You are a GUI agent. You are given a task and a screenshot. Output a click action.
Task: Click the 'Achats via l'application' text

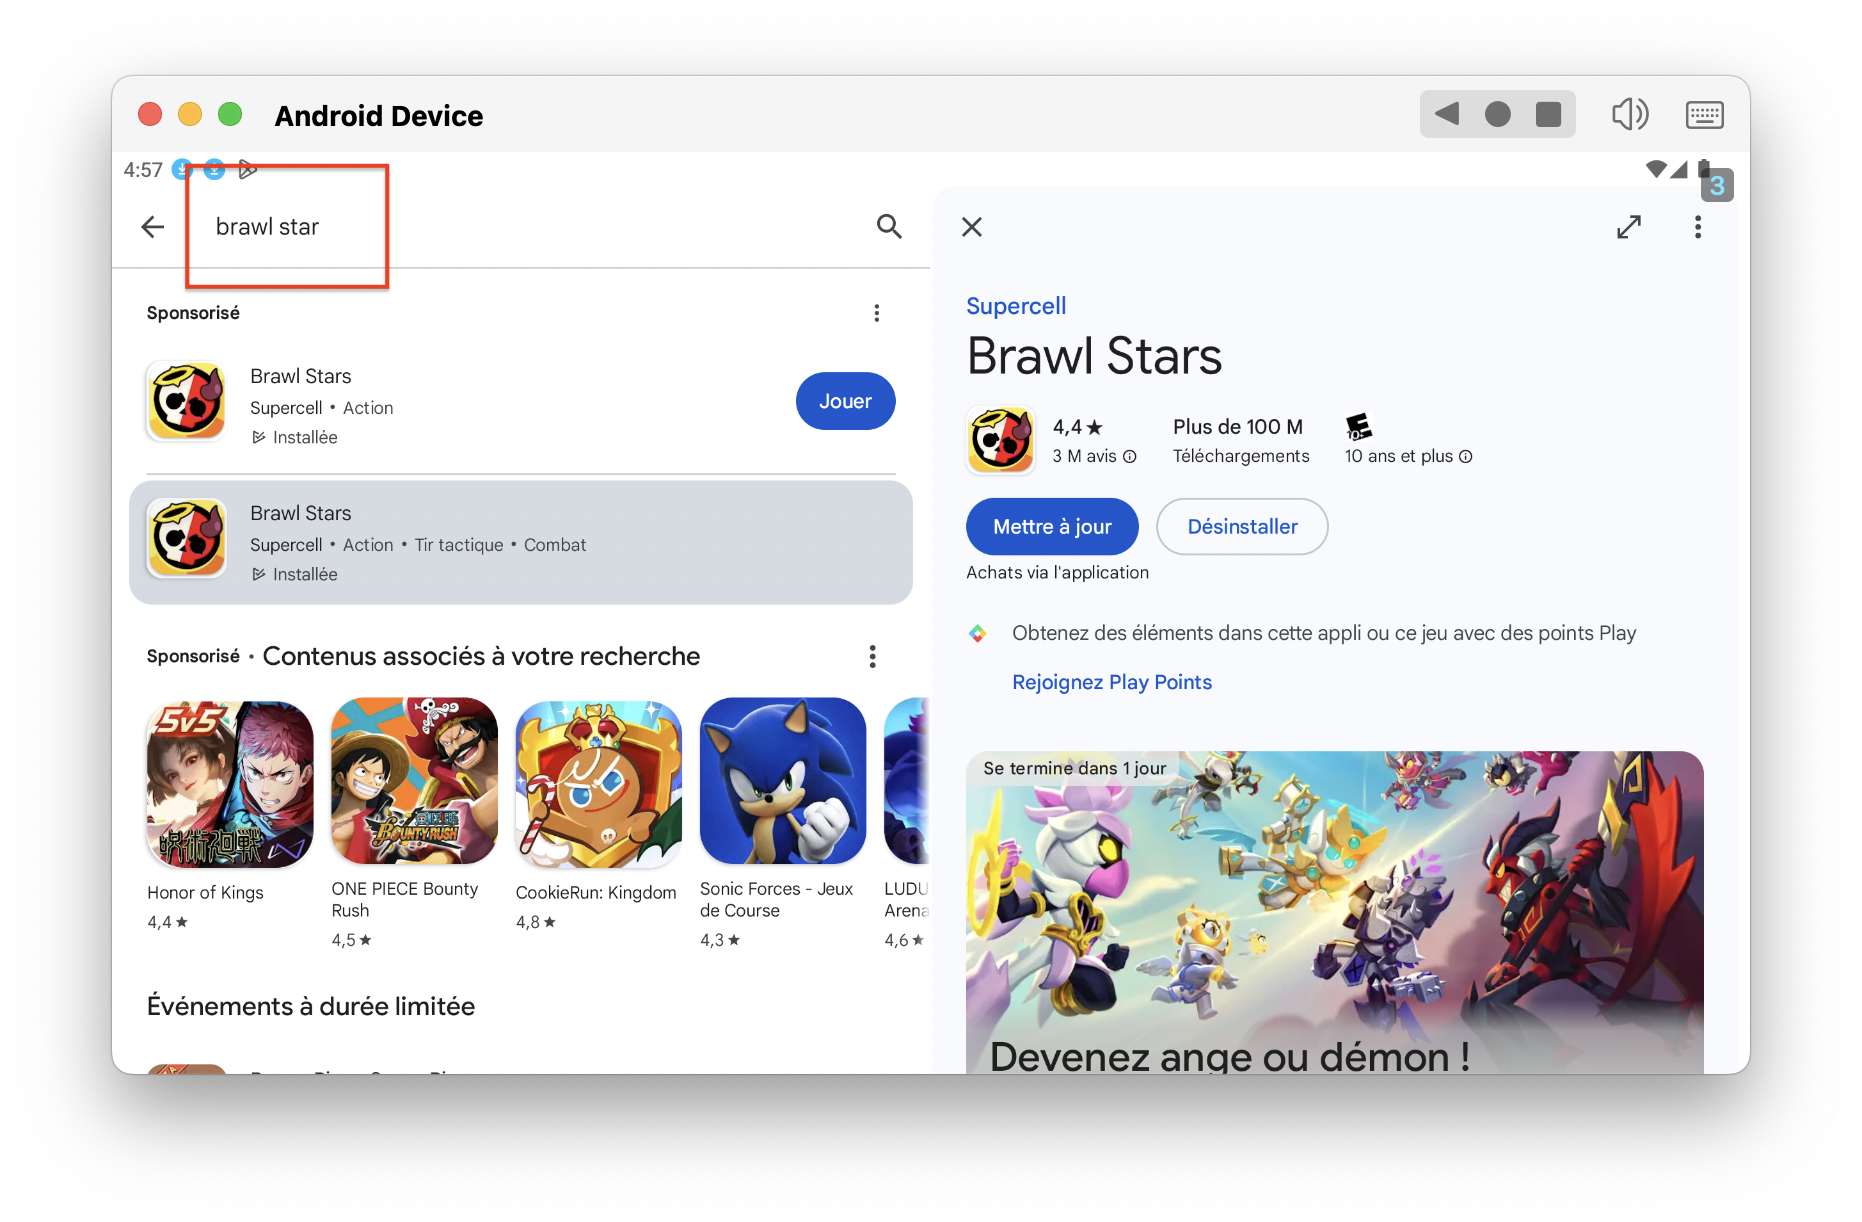1057,572
